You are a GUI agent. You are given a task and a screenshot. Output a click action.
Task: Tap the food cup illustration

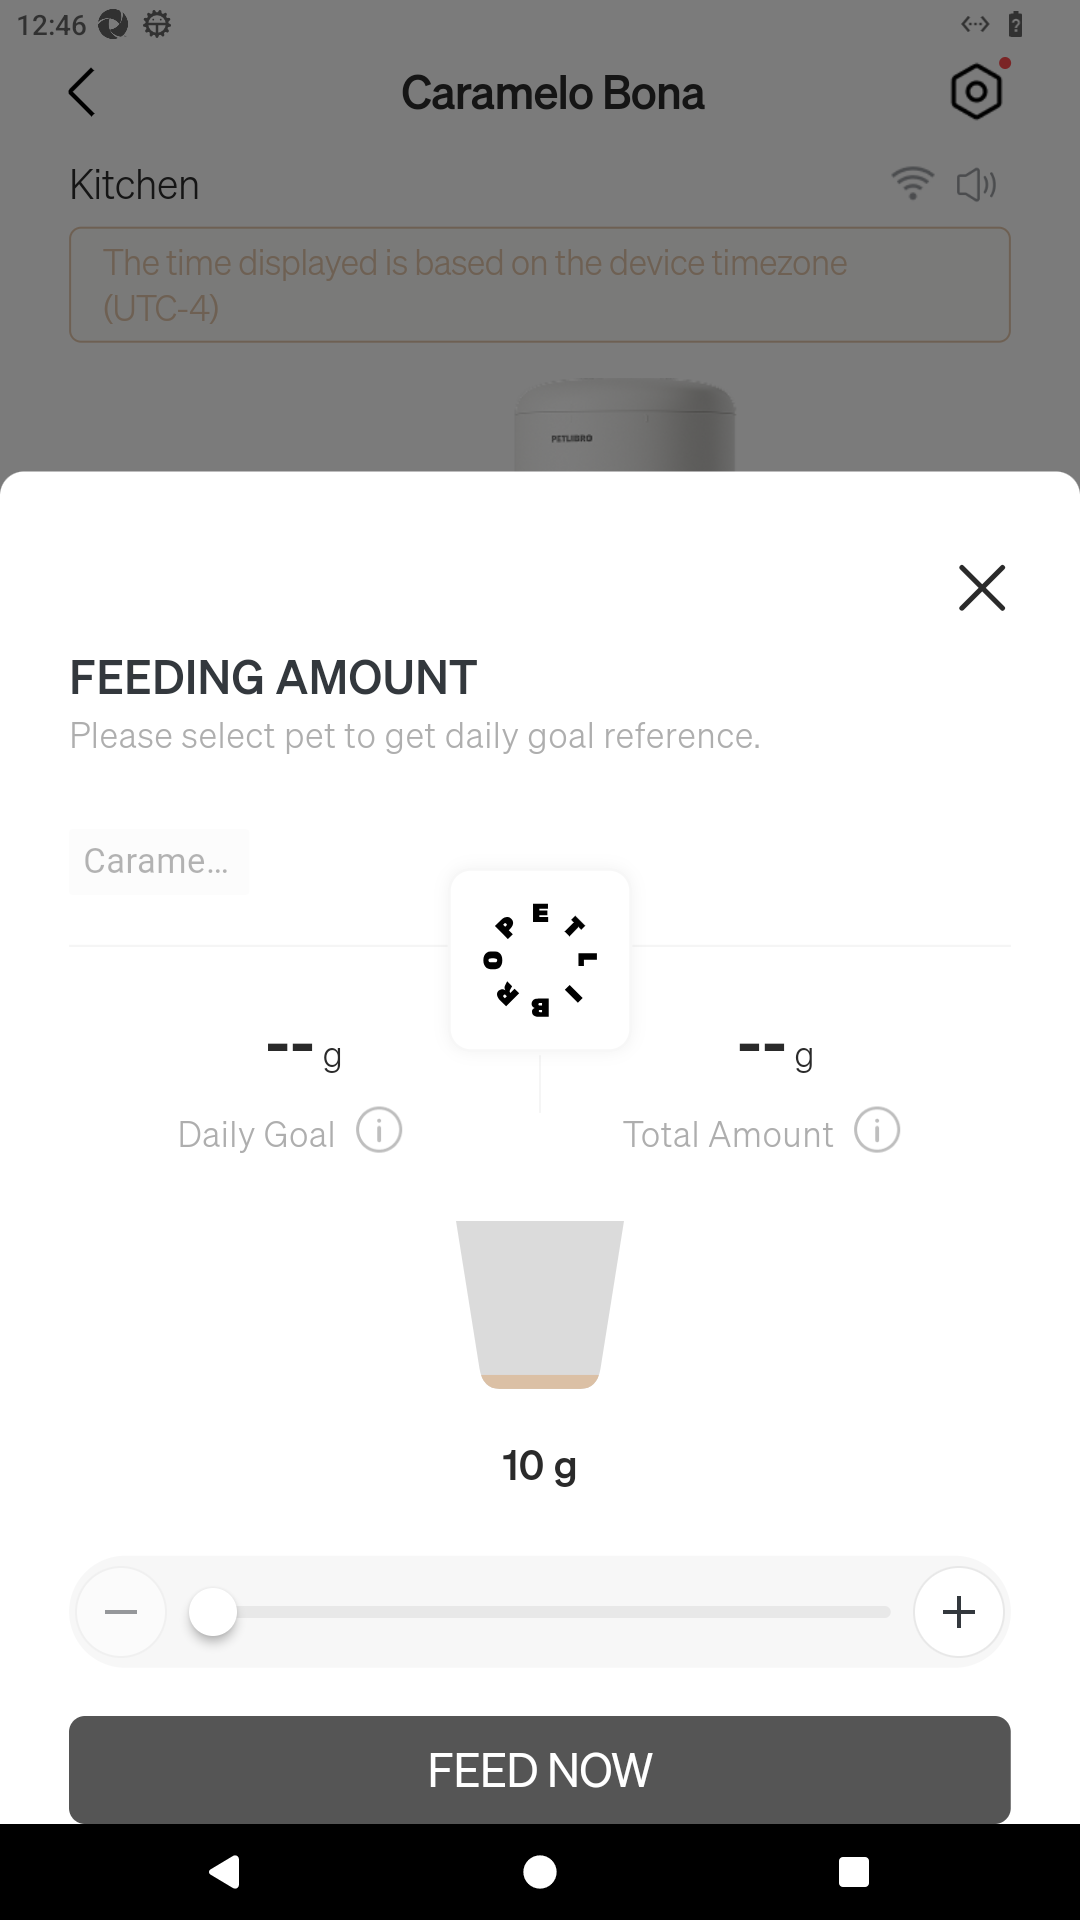click(x=540, y=1304)
